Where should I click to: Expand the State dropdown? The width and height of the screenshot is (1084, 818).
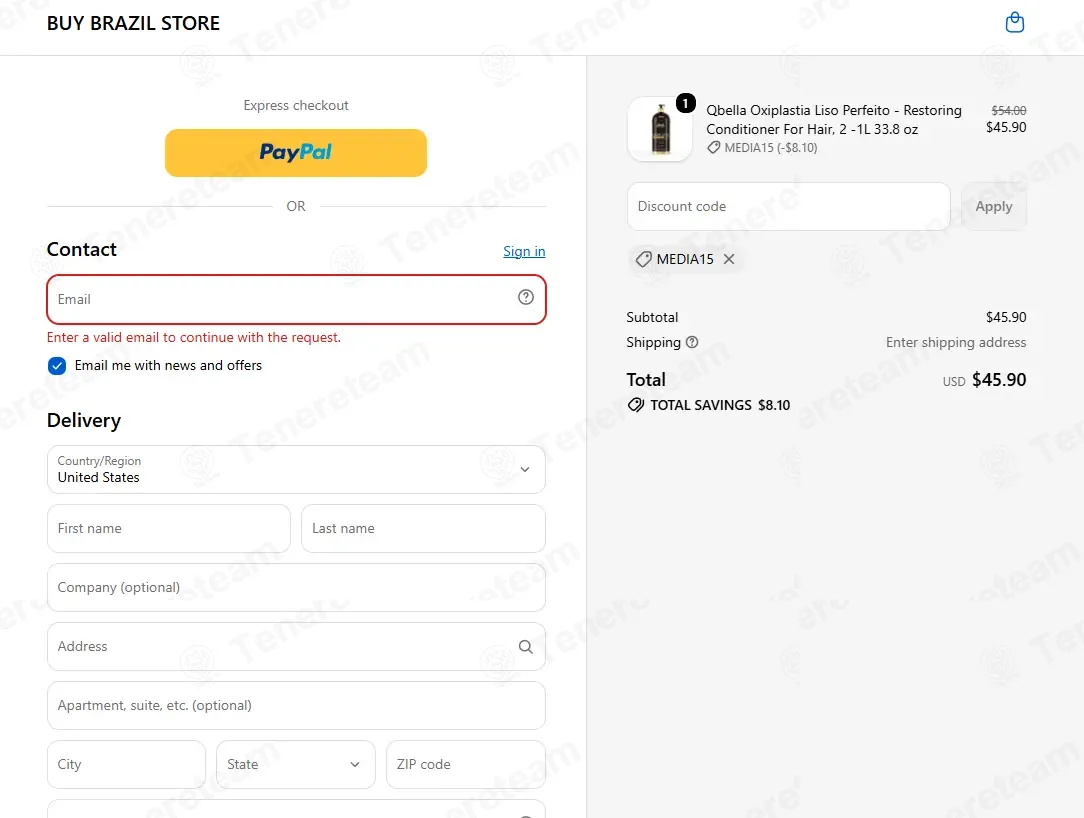tap(295, 764)
